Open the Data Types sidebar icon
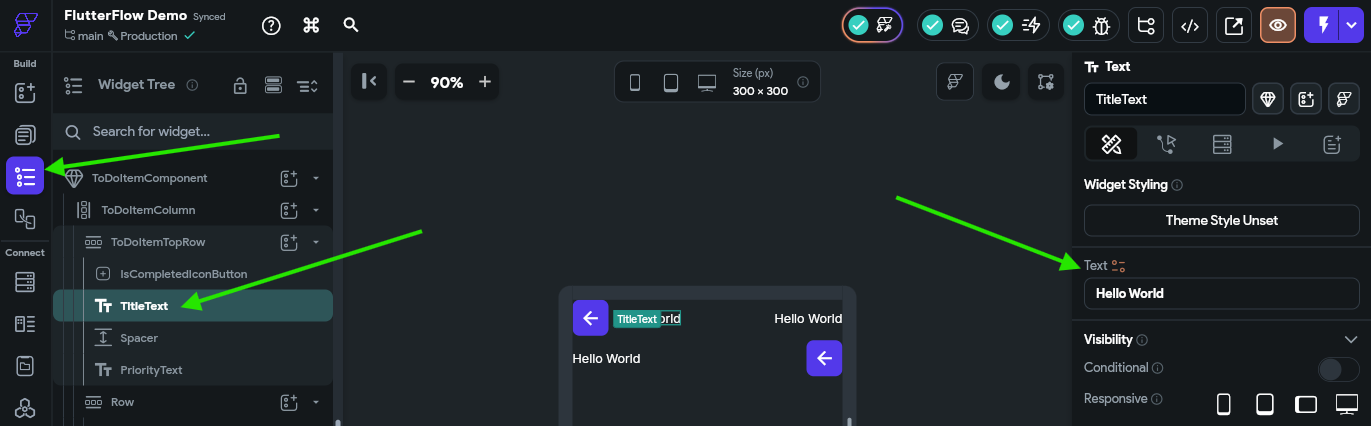The height and width of the screenshot is (426, 1371). click(25, 324)
